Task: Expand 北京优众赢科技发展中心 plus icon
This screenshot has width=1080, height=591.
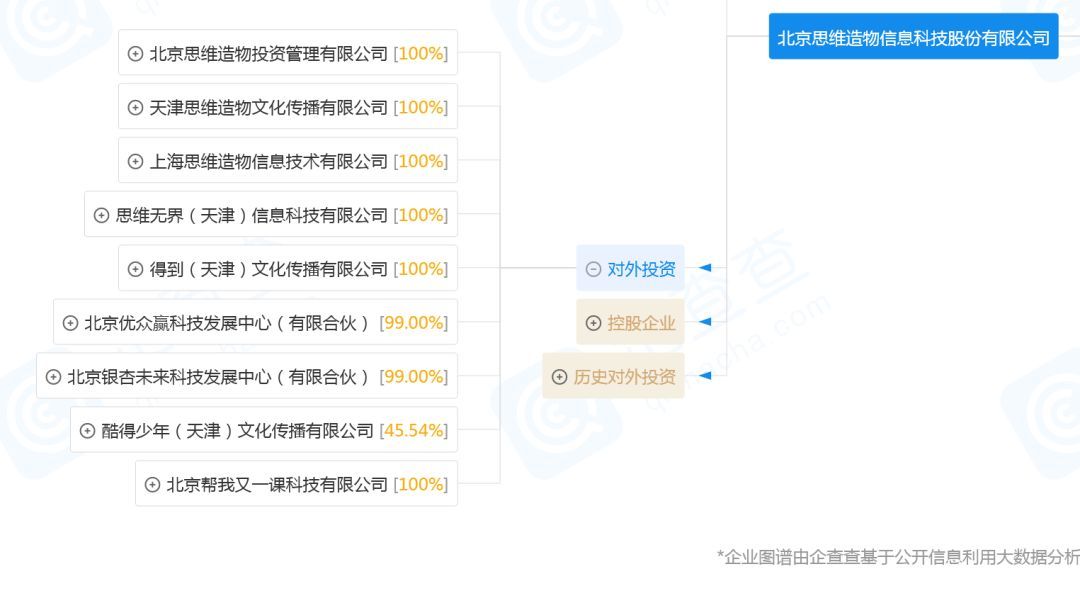Action: [70, 323]
